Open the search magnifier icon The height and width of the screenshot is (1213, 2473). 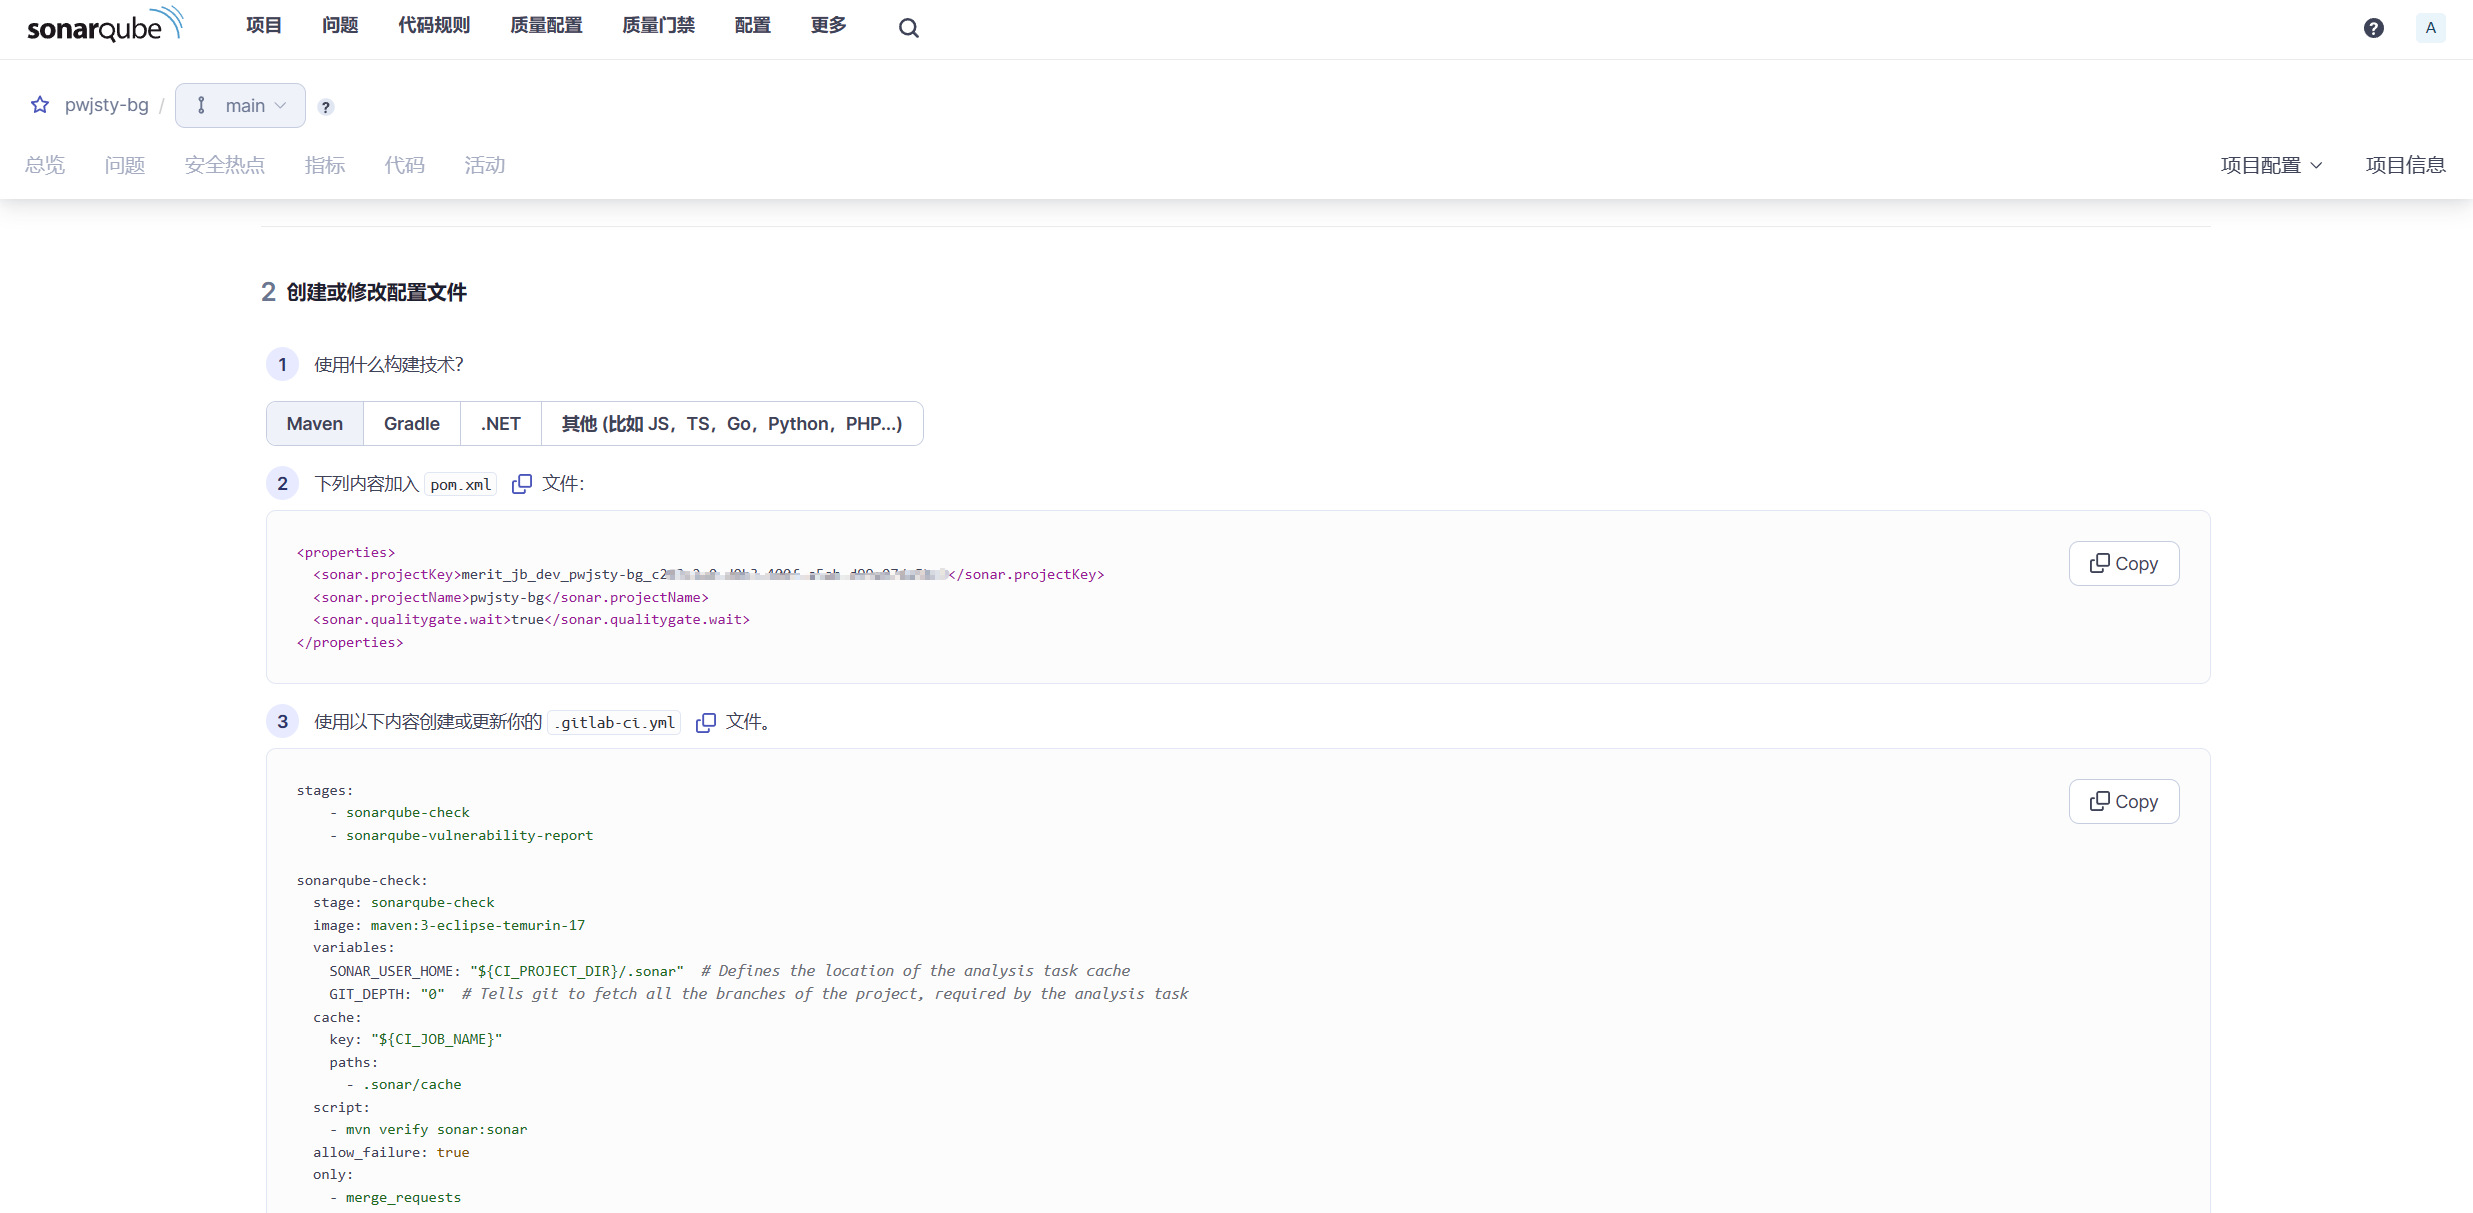click(908, 28)
